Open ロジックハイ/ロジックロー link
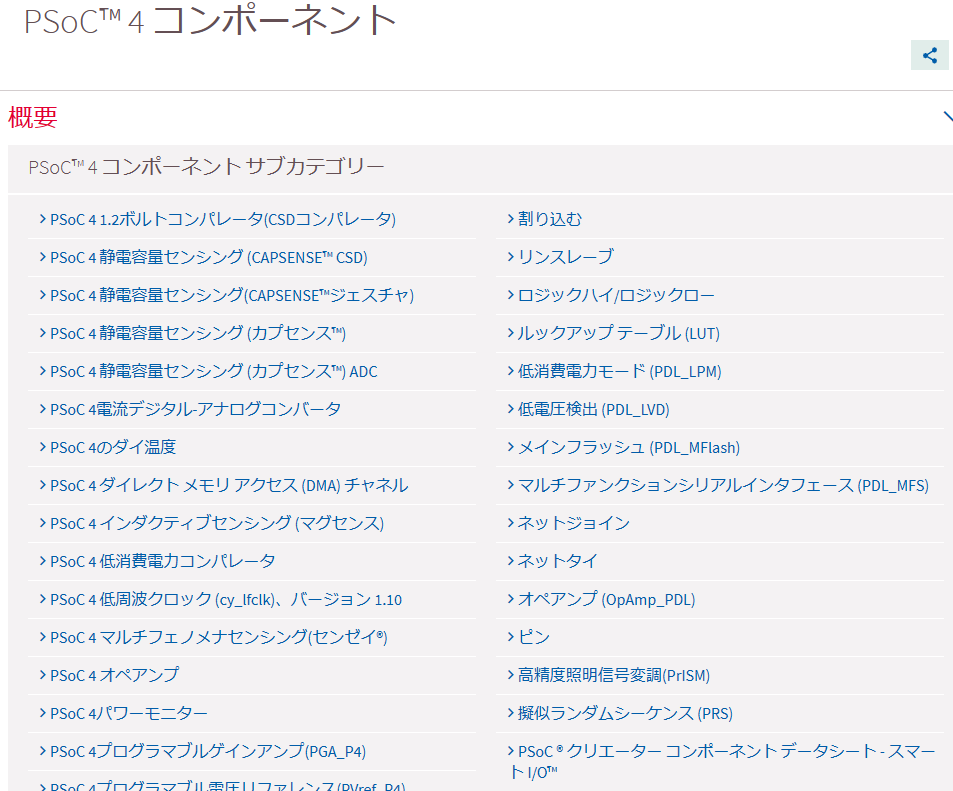953x791 pixels. 616,295
